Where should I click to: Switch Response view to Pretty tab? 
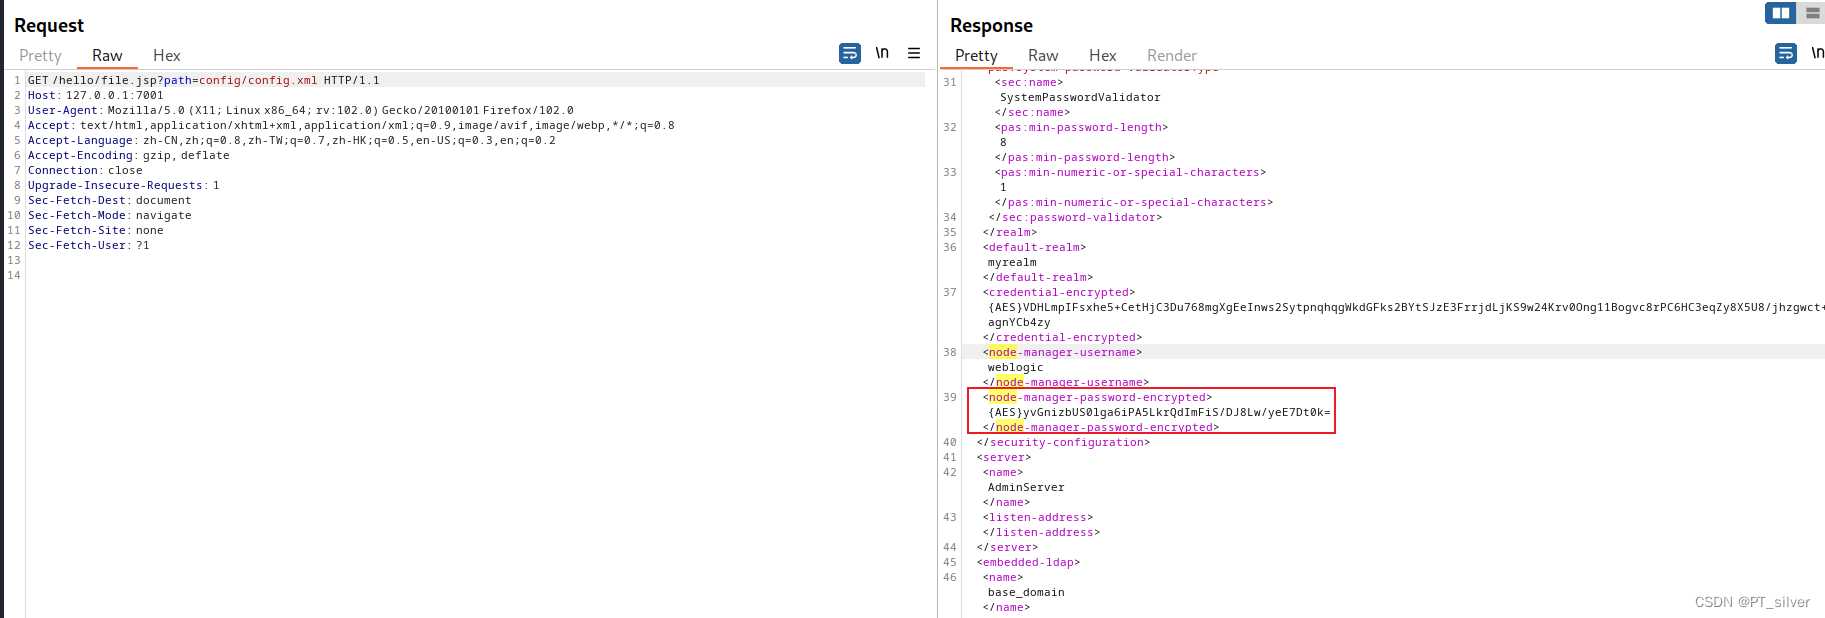[x=976, y=56]
